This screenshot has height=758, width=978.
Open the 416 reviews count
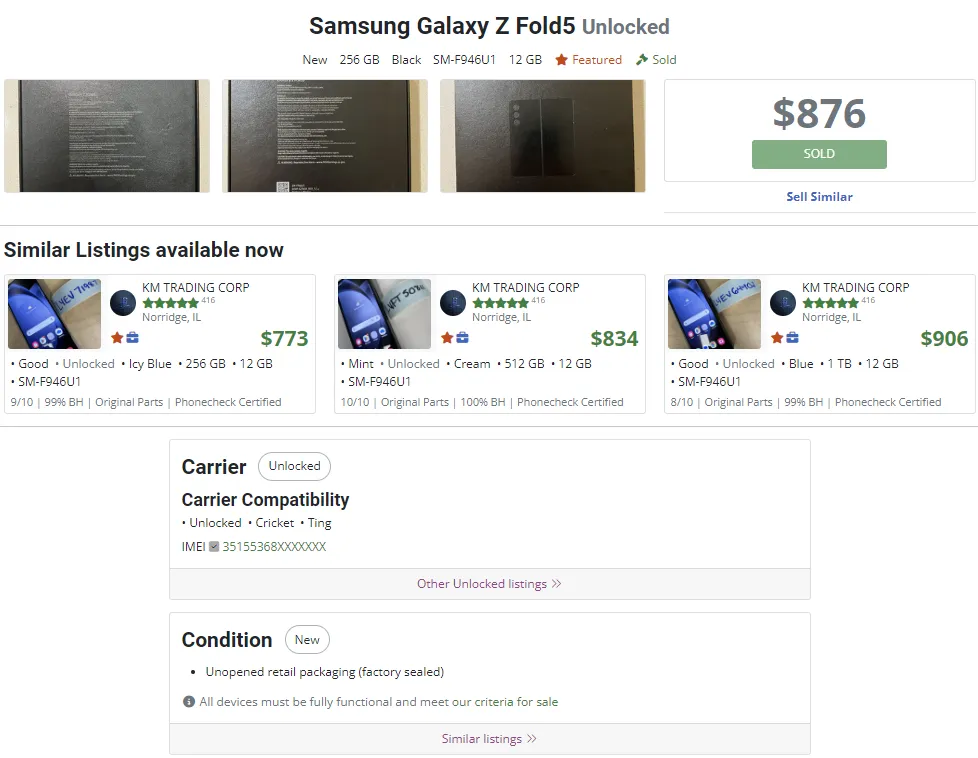click(209, 300)
